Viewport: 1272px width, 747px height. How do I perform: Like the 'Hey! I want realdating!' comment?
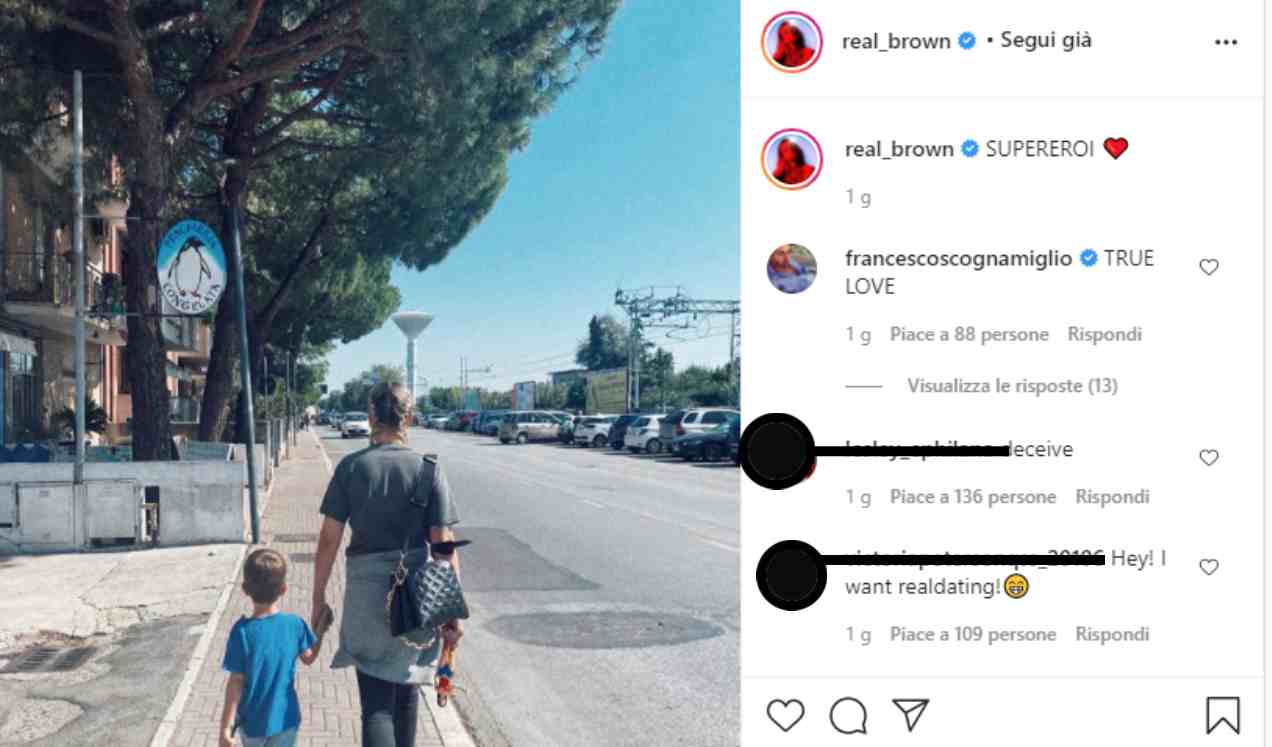coord(1209,567)
